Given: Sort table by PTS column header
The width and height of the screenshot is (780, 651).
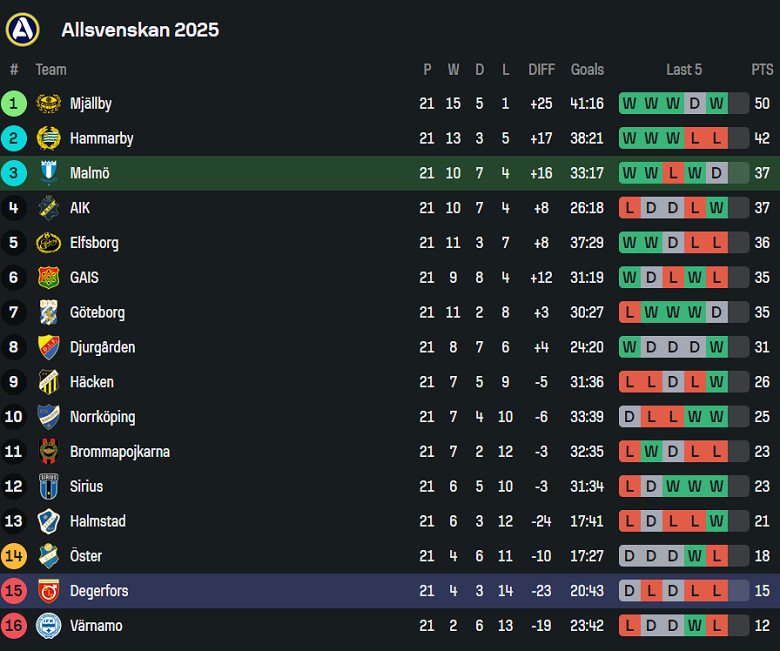Looking at the screenshot, I should coord(762,70).
